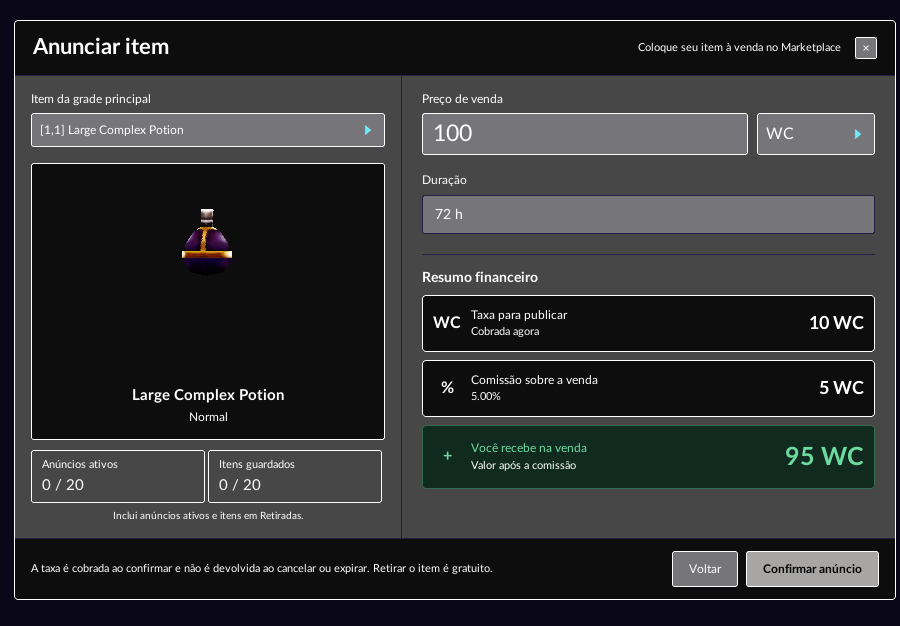Click the "Comissão sobre a venda" label
The width and height of the screenshot is (900, 626).
tap(534, 380)
